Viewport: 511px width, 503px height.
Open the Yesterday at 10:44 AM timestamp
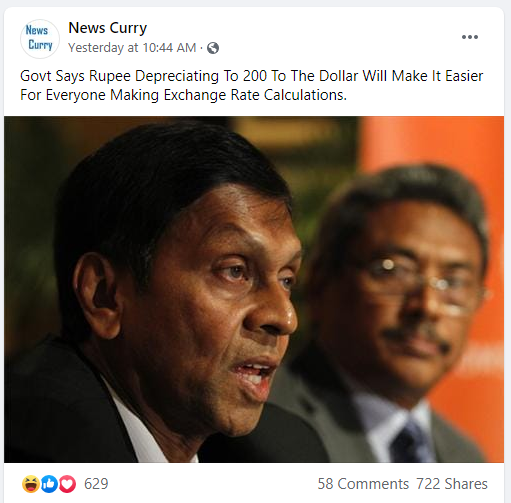pos(132,48)
